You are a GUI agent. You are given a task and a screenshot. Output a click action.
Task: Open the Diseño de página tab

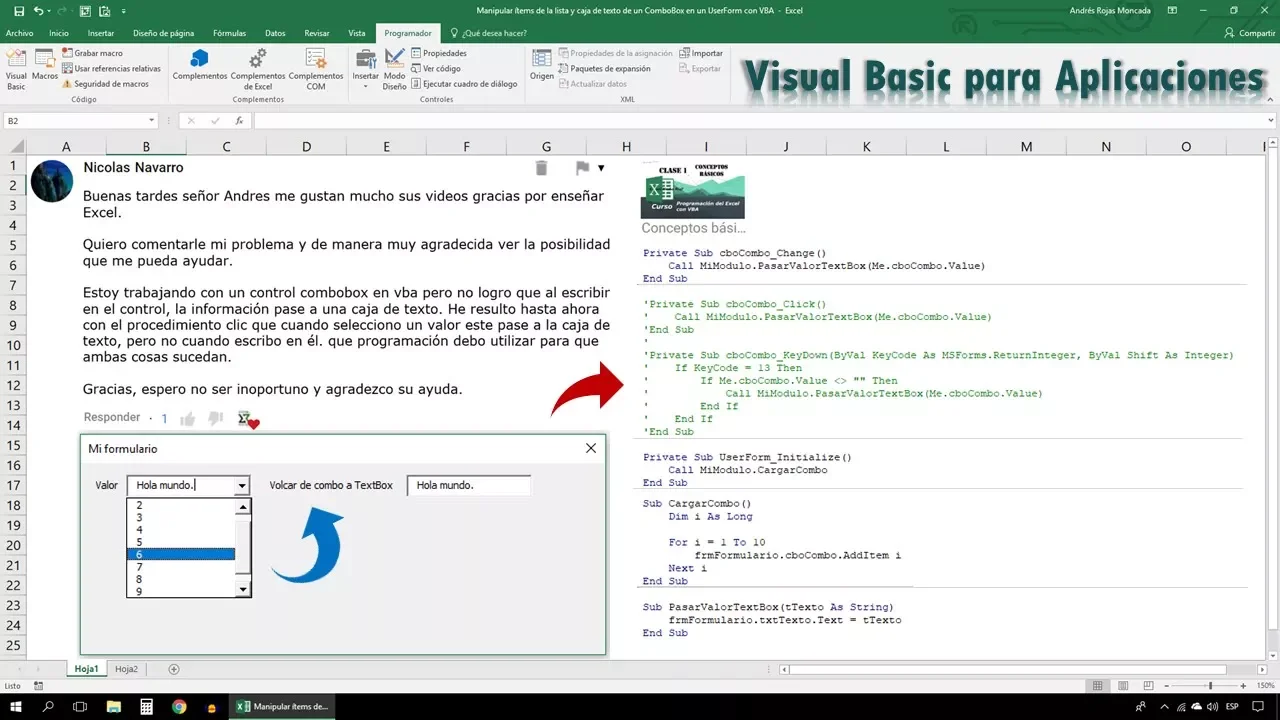click(x=165, y=33)
